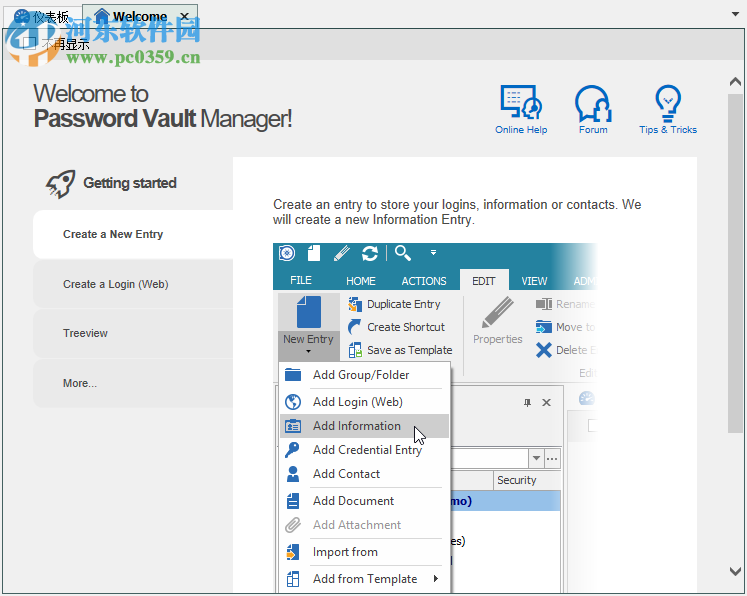Switch to the 仪表板 tab
Image resolution: width=747 pixels, height=596 pixels.
(42, 17)
